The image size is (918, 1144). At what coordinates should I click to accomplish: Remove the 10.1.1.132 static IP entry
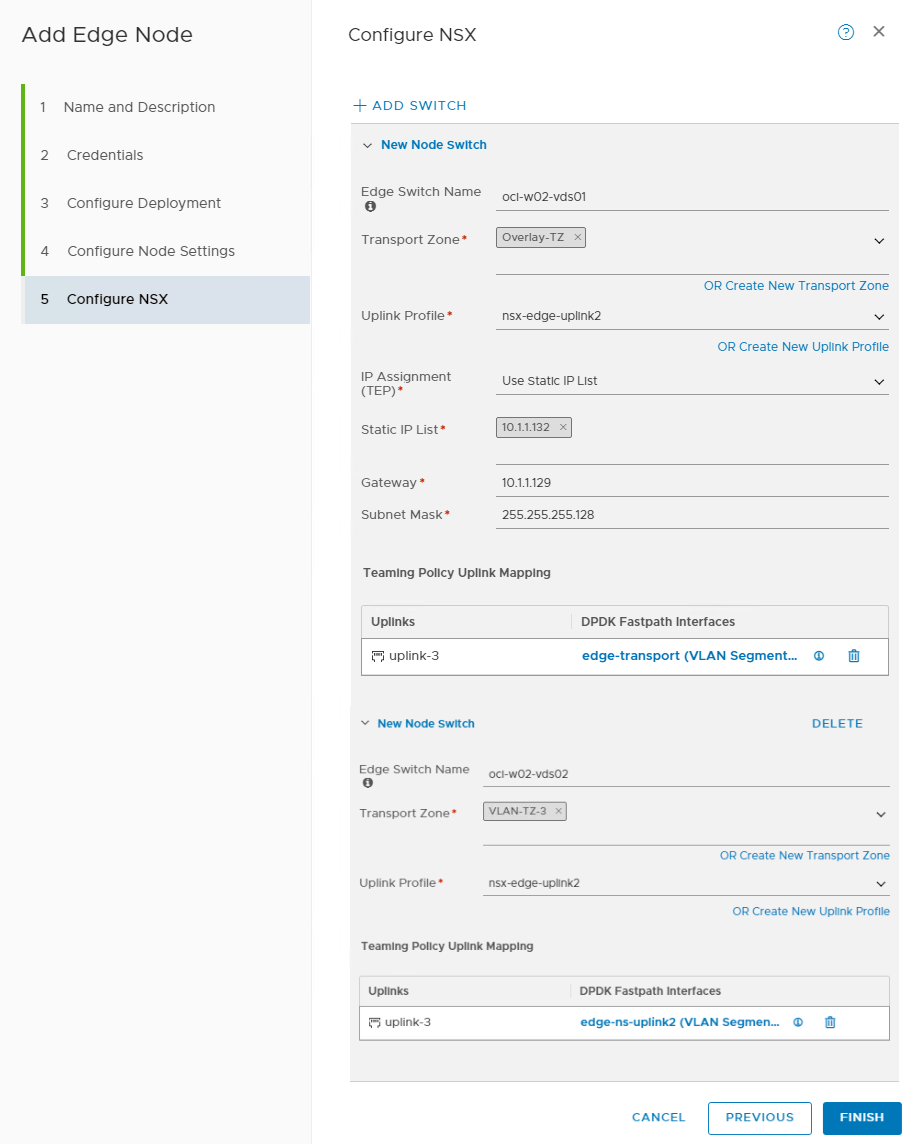click(563, 427)
